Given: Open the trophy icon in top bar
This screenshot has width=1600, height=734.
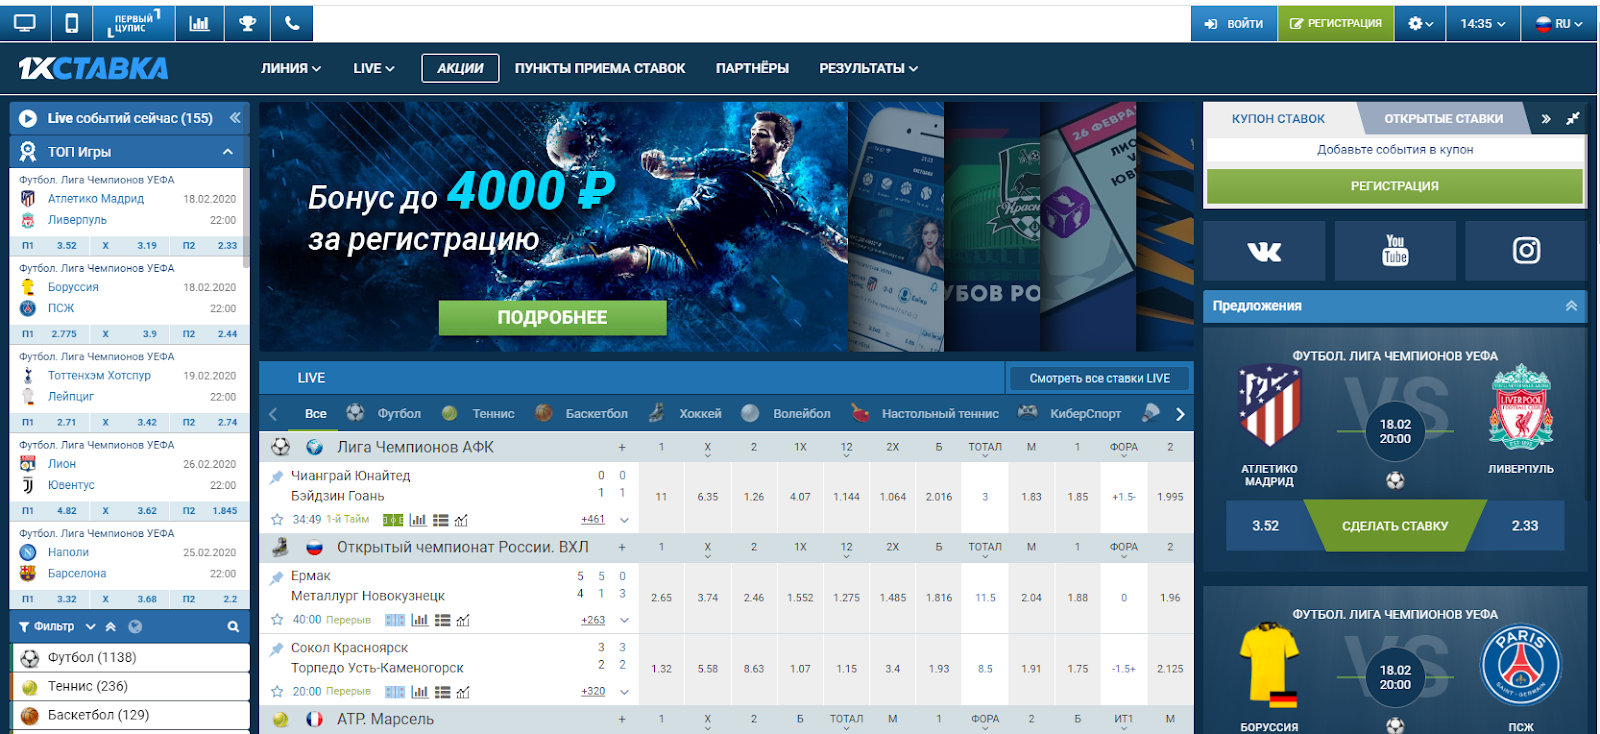Looking at the screenshot, I should pyautogui.click(x=247, y=23).
